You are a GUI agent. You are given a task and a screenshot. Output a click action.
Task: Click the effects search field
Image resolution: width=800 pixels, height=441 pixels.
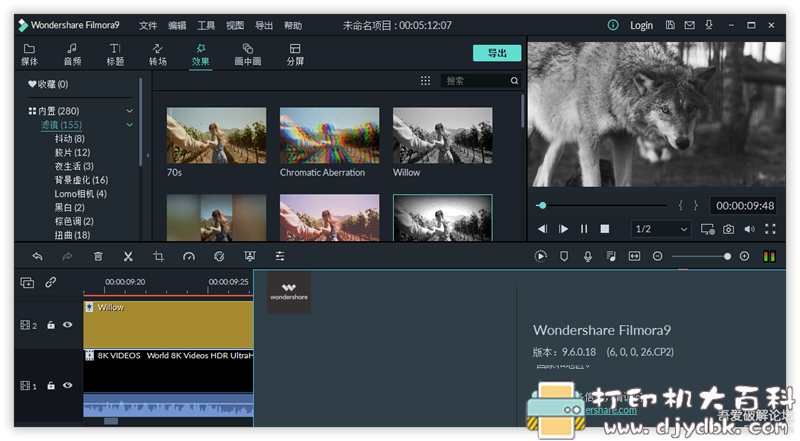click(474, 81)
